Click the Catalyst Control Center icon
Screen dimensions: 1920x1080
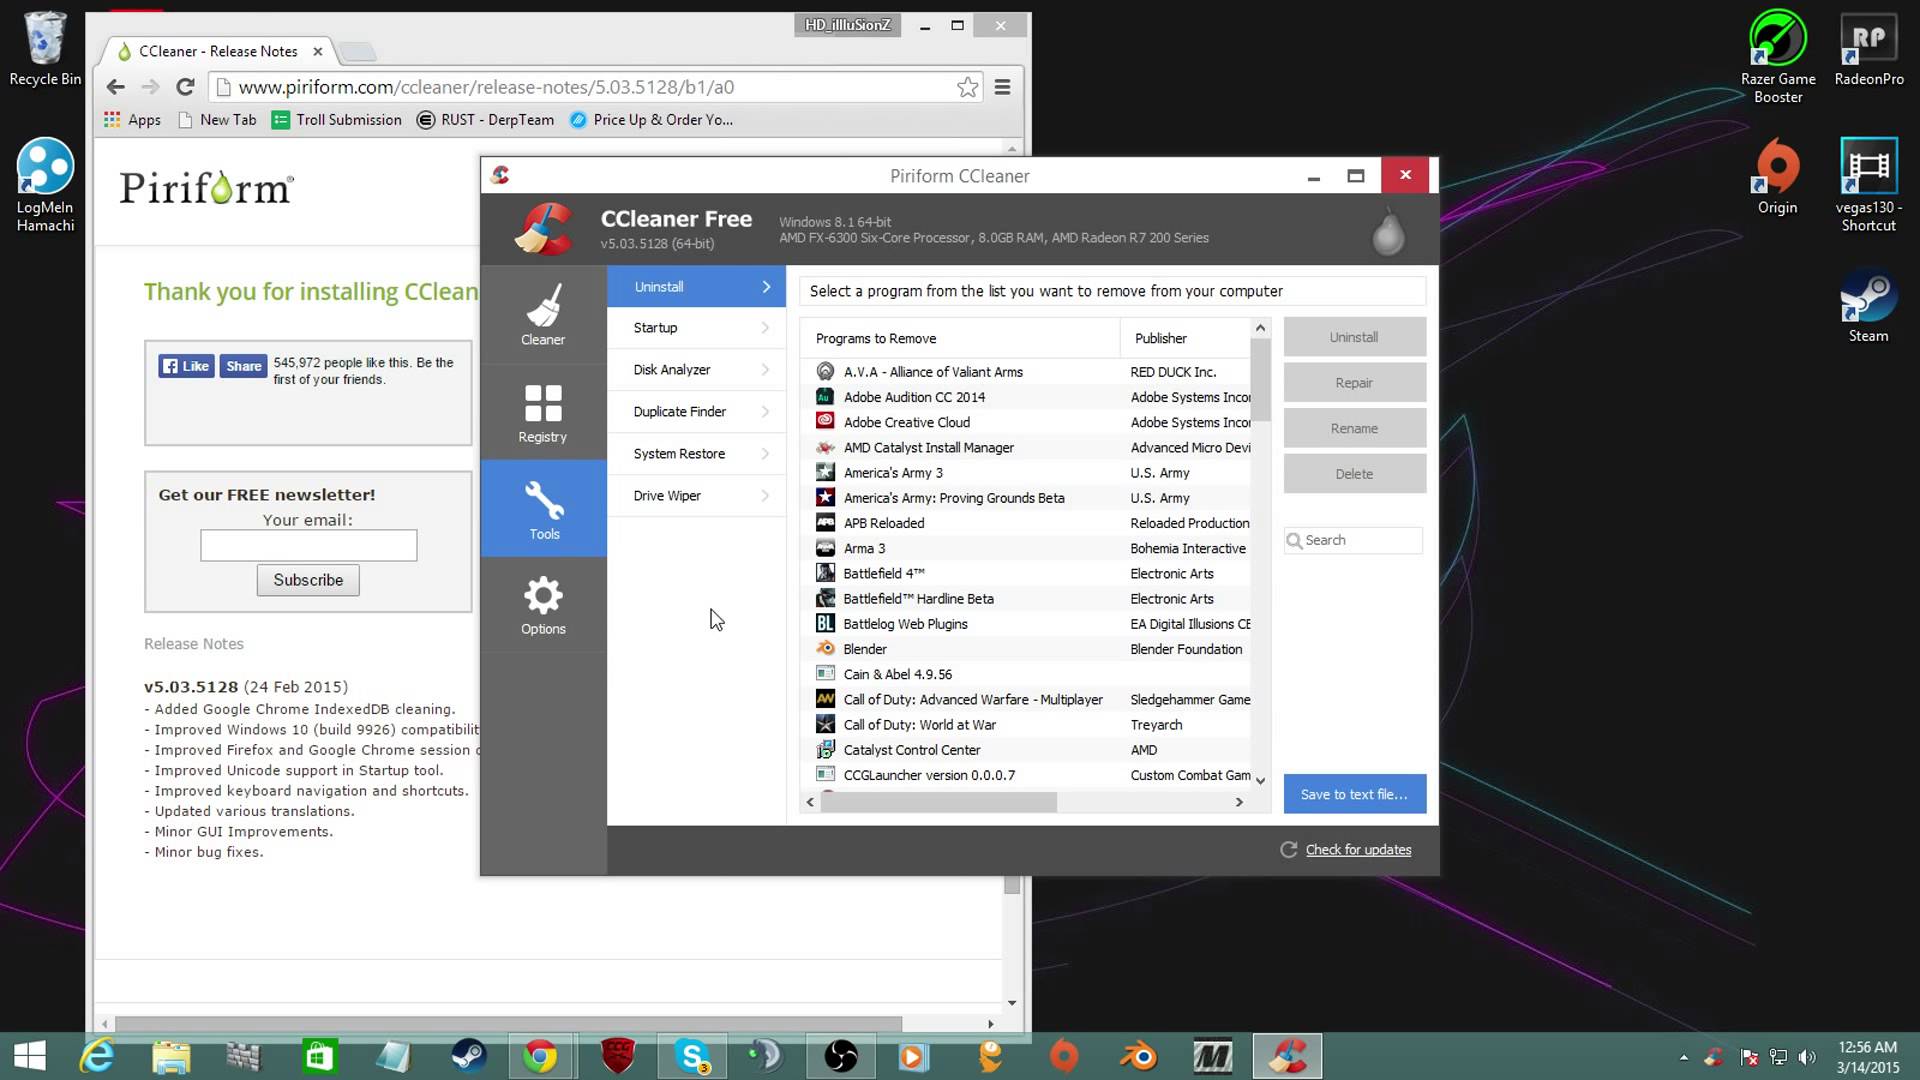tap(825, 749)
